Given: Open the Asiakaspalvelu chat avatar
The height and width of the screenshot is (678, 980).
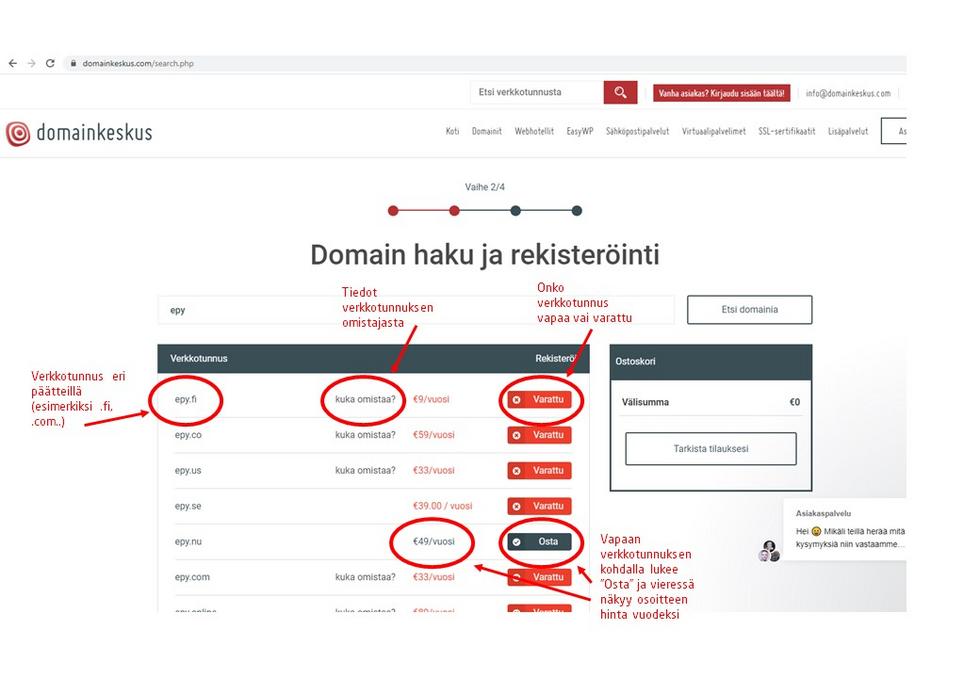Looking at the screenshot, I should [768, 551].
